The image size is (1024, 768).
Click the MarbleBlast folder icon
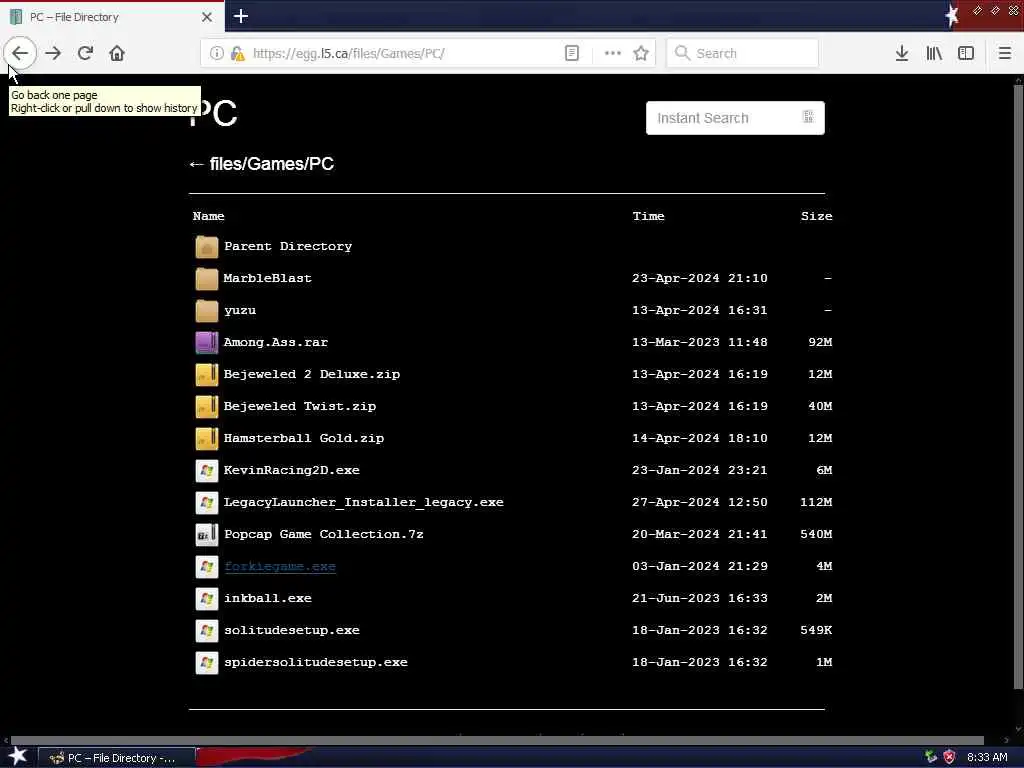206,279
